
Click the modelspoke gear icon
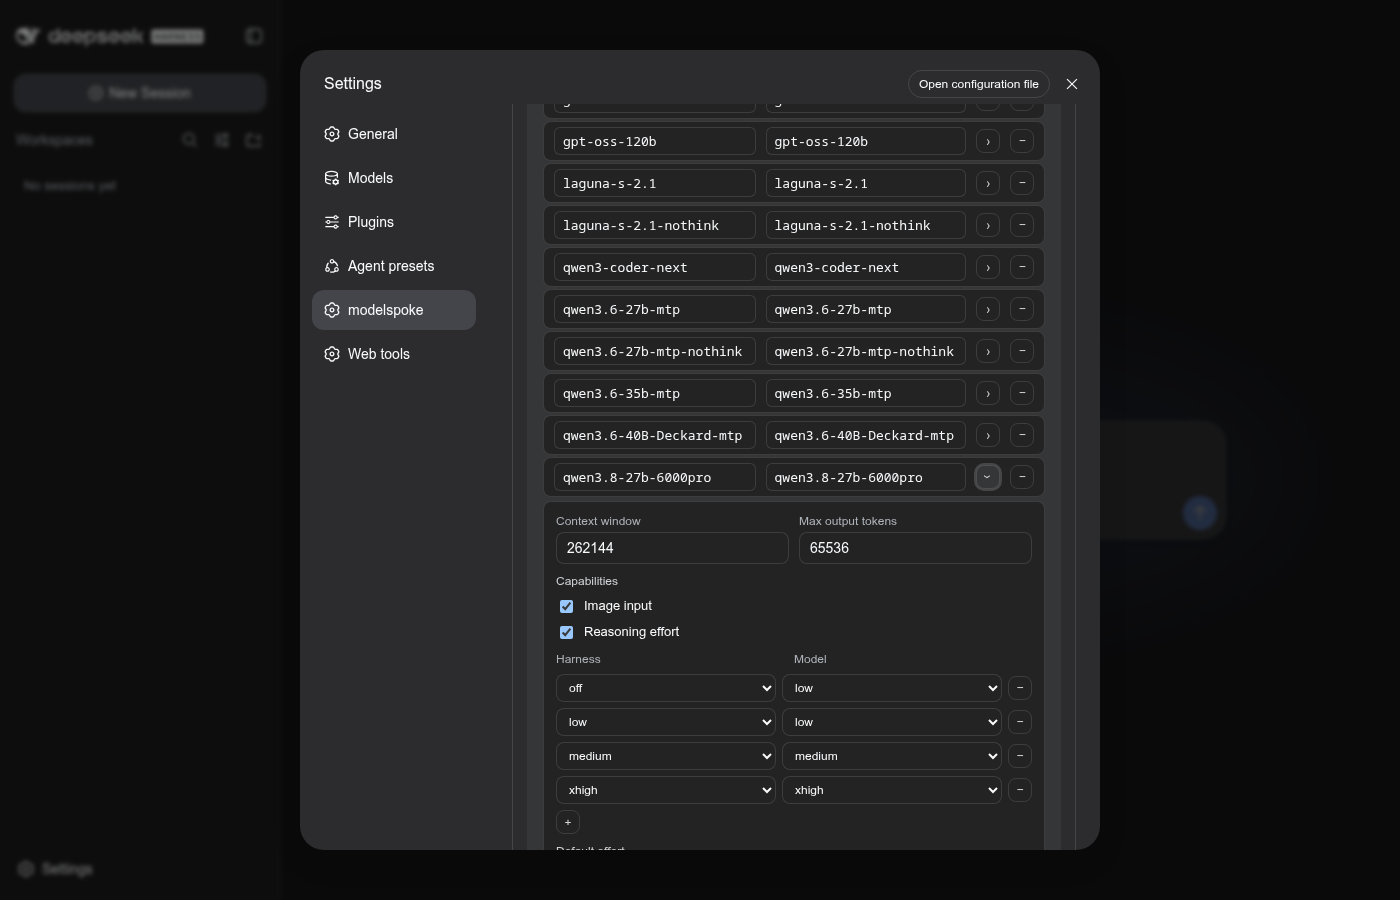point(332,310)
